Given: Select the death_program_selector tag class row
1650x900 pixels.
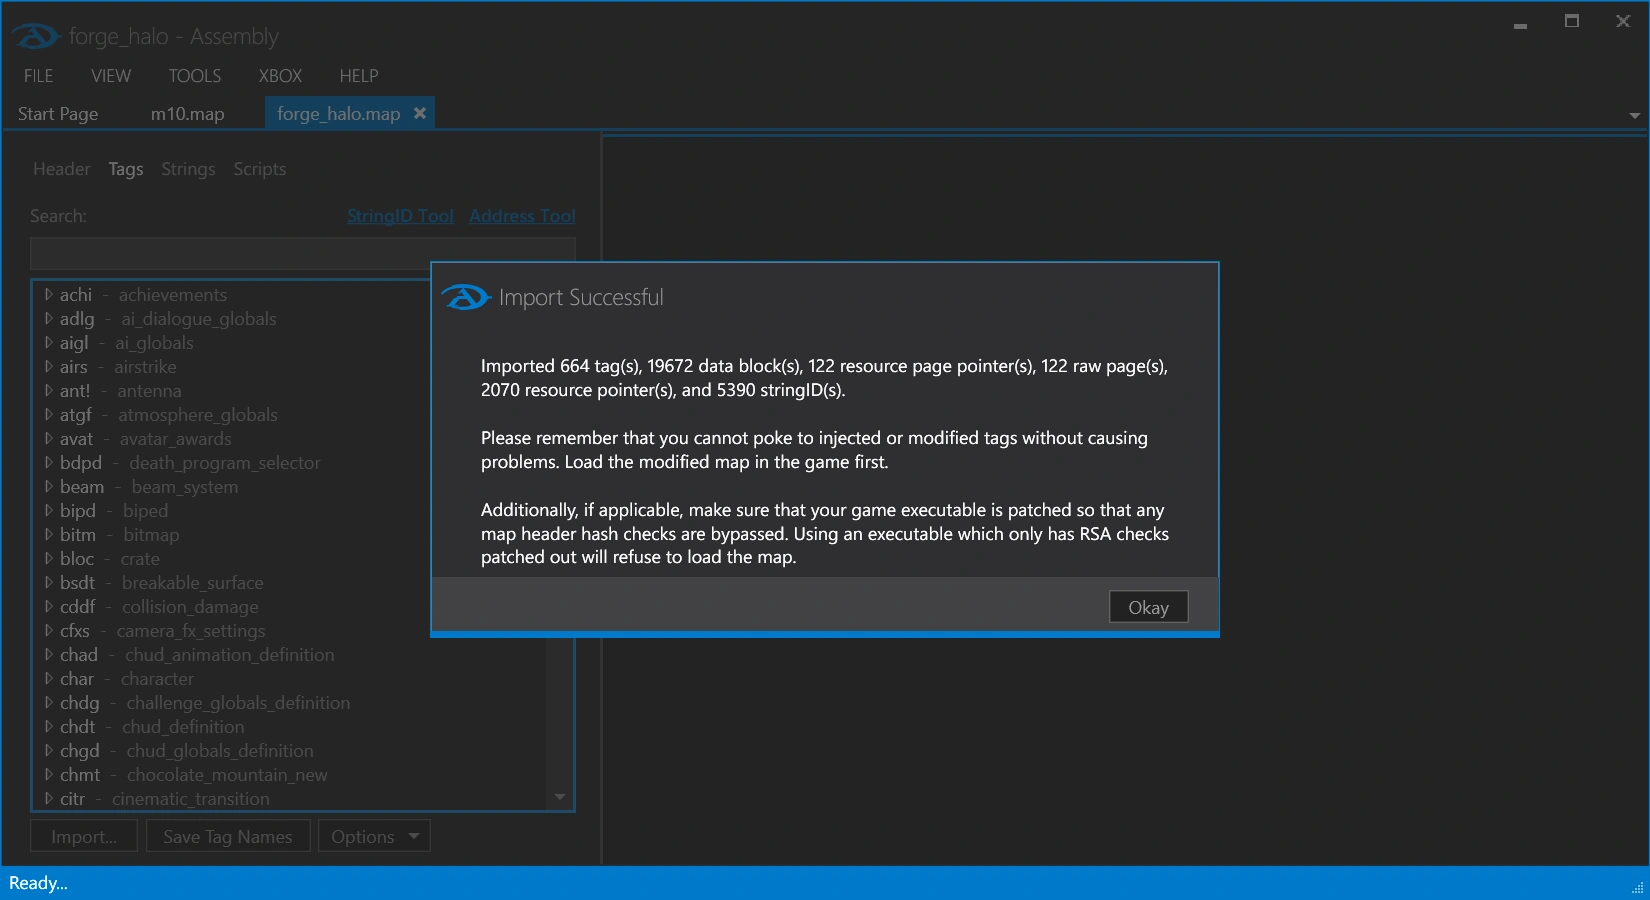Looking at the screenshot, I should [190, 463].
